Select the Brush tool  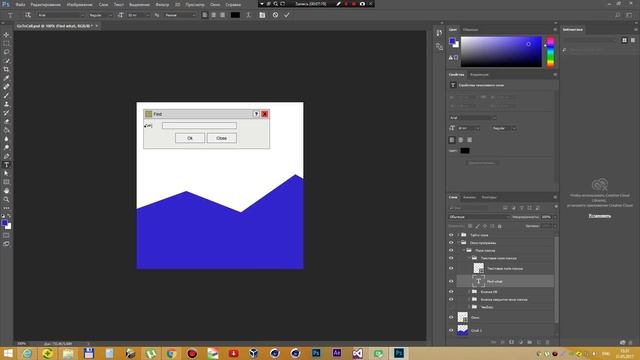coord(6,96)
